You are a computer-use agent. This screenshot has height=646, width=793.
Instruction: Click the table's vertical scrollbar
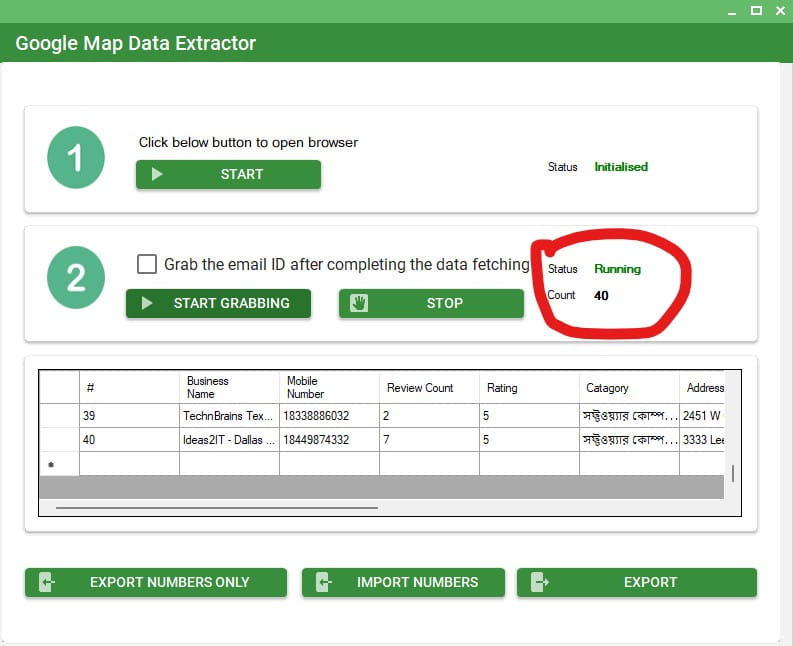(733, 473)
